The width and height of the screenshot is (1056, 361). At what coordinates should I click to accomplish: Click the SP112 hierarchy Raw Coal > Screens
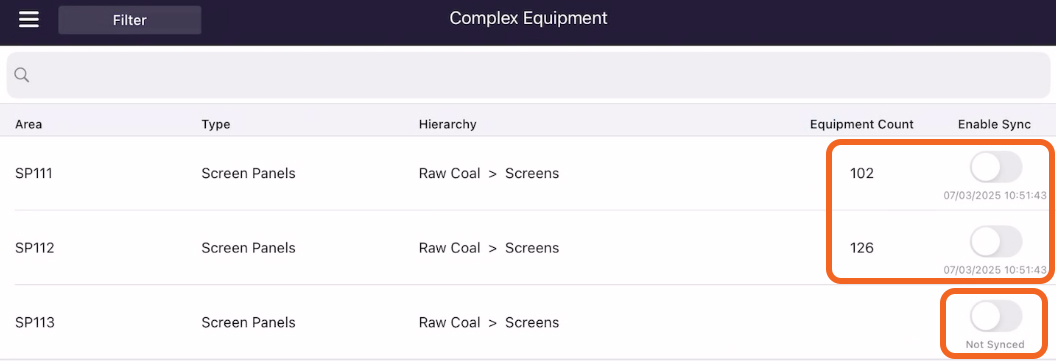(489, 248)
